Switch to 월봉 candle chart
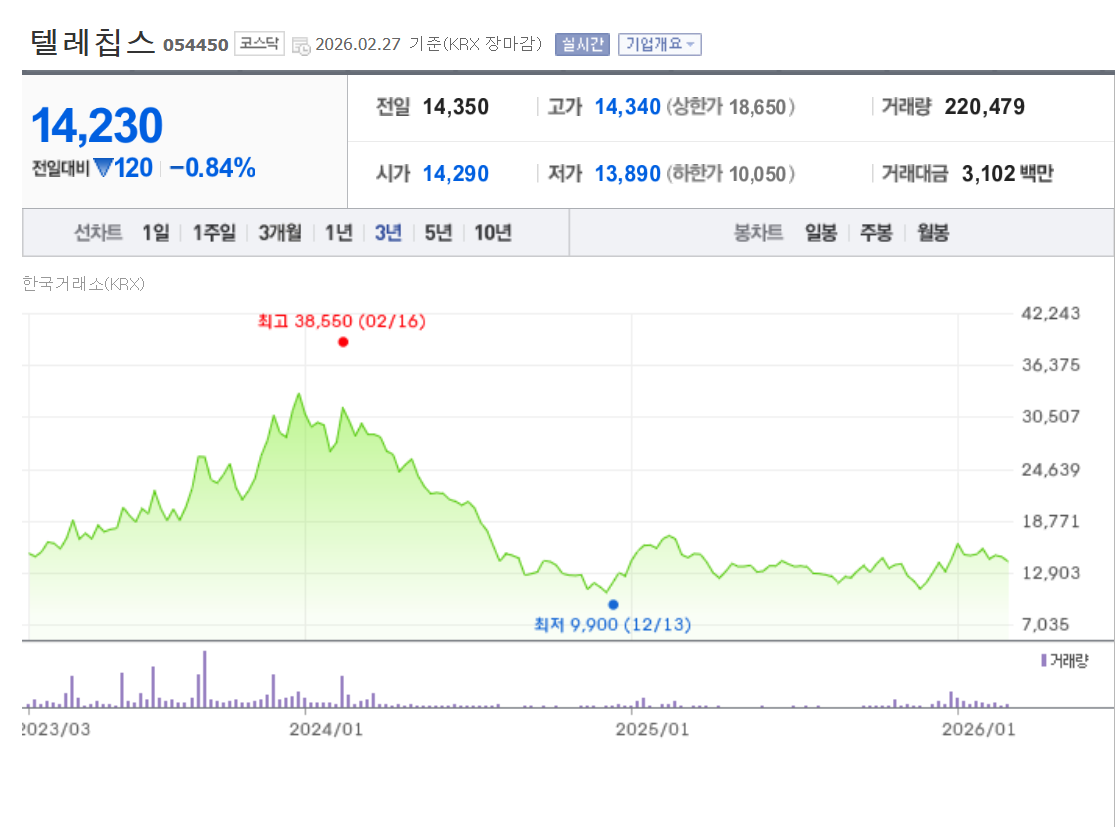The image size is (1115, 827). pos(933,233)
